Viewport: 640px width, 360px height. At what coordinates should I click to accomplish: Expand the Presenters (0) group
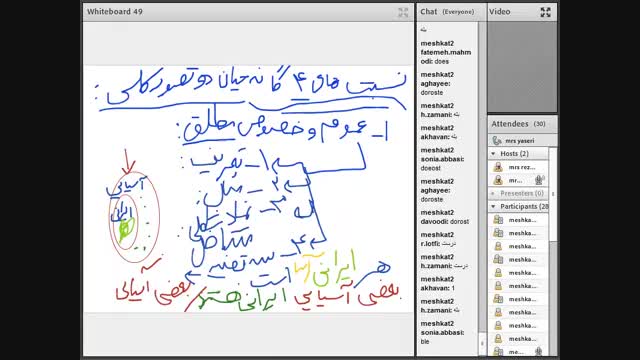pyautogui.click(x=493, y=193)
